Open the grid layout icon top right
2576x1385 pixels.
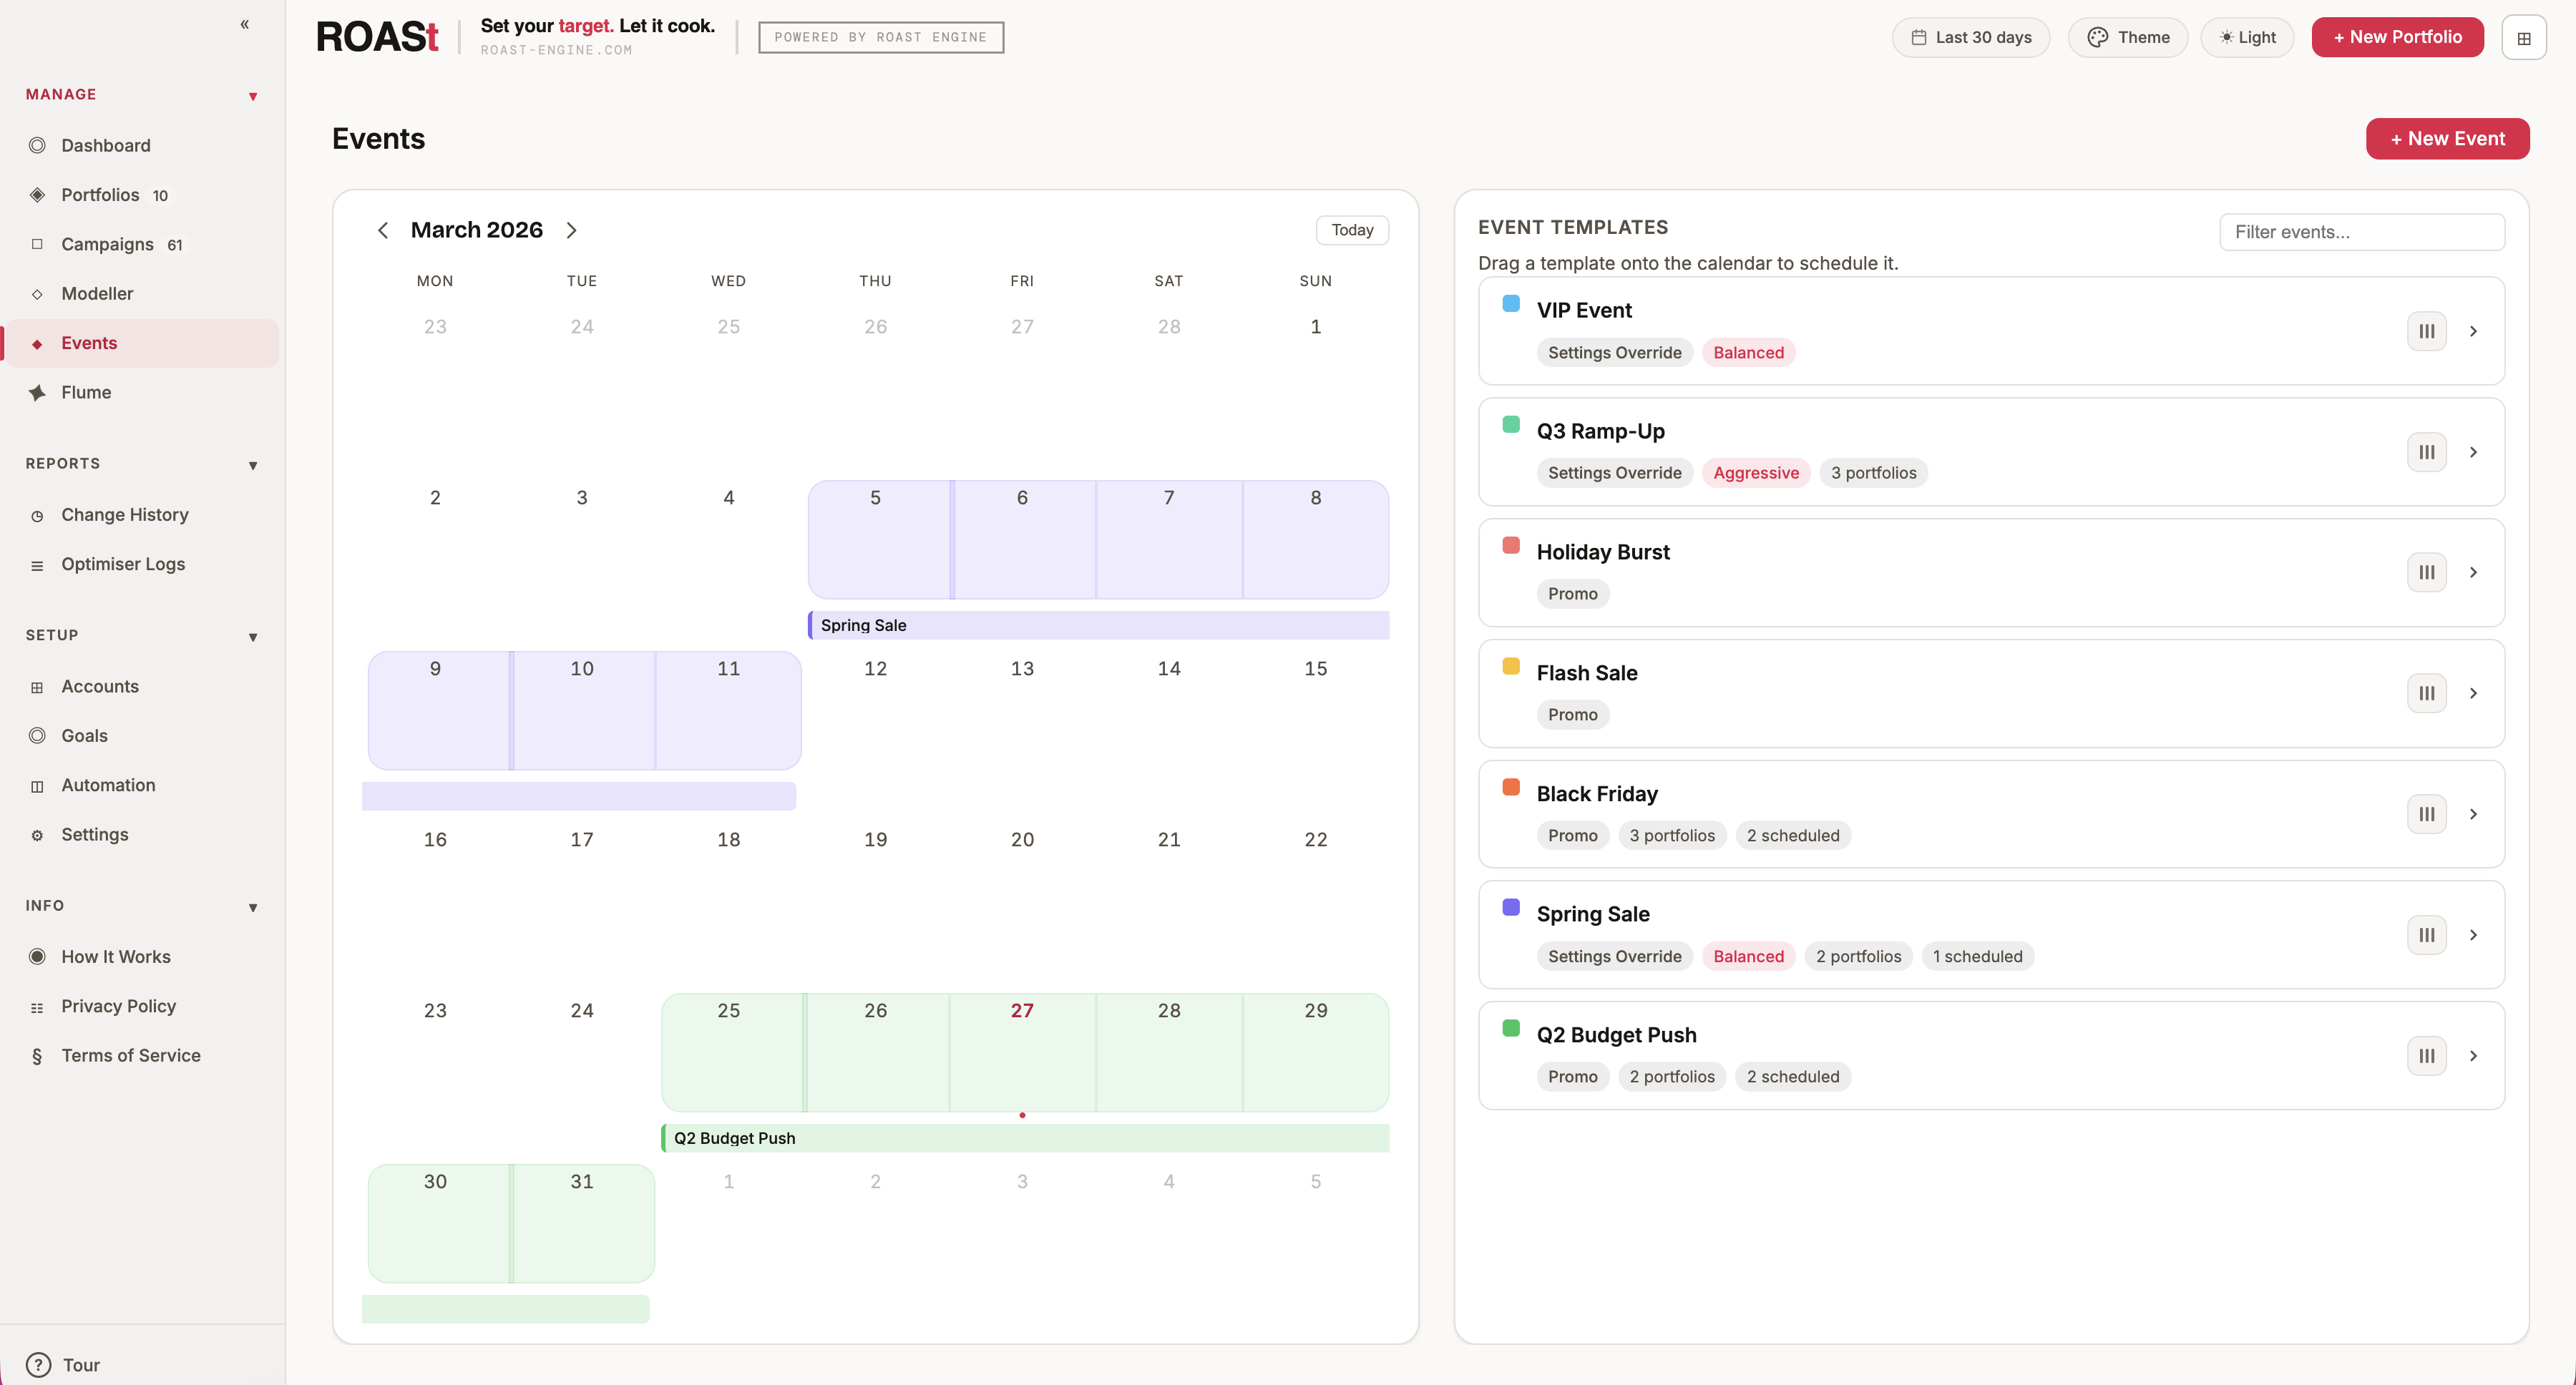click(x=2524, y=37)
